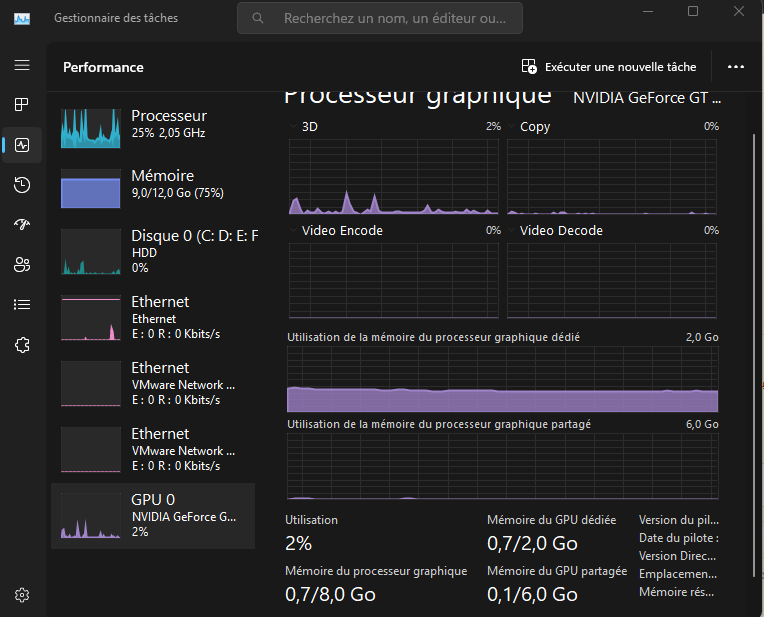Image resolution: width=764 pixels, height=617 pixels.
Task: Click the 0,7/8,0 Go GPU memory value
Action: tap(330, 595)
